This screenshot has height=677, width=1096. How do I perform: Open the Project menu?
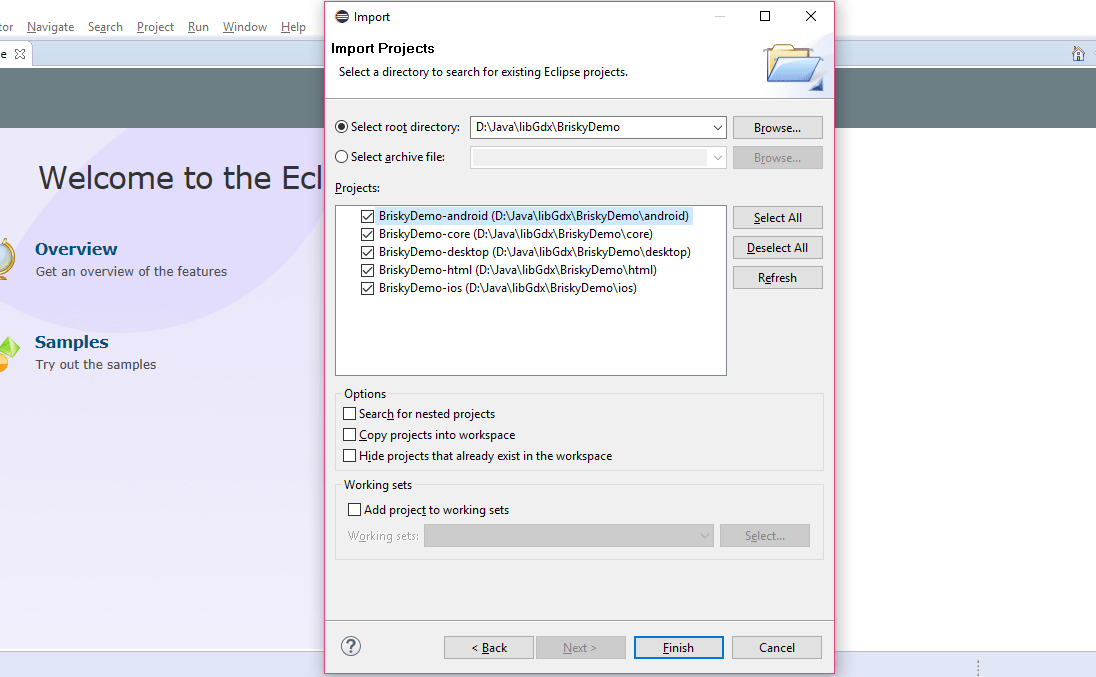155,27
